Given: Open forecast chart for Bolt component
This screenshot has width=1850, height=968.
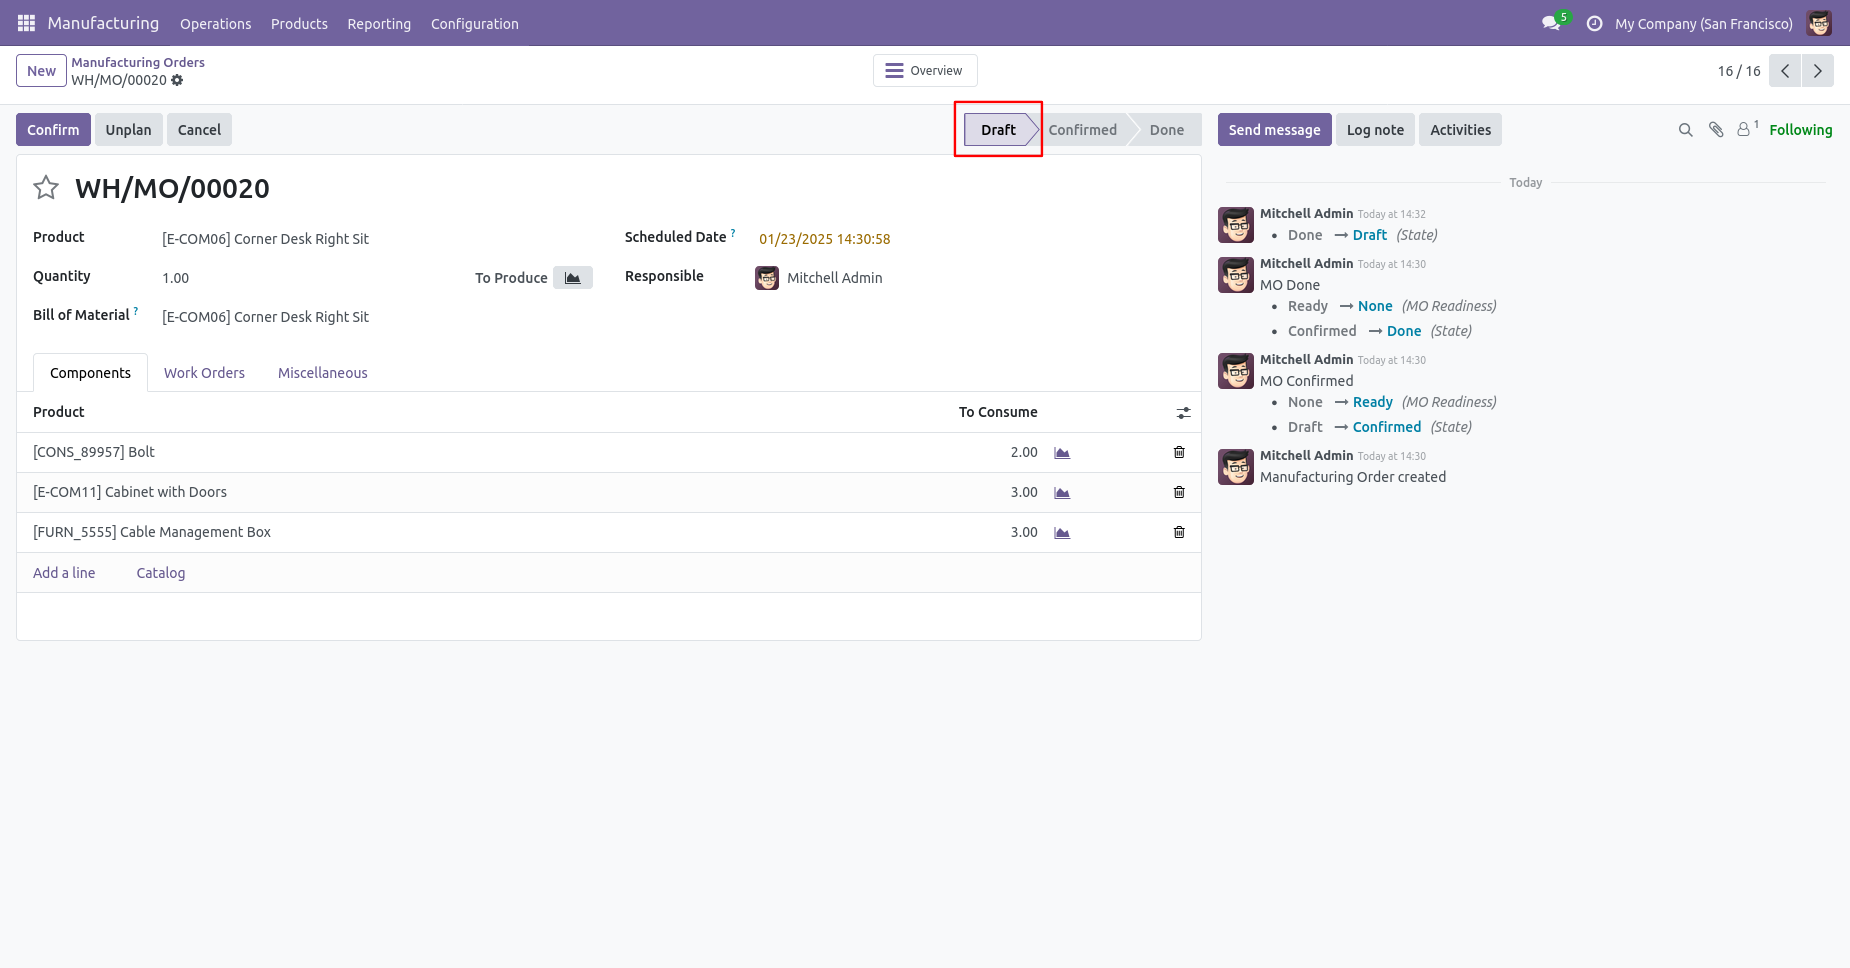Looking at the screenshot, I should pyautogui.click(x=1062, y=453).
